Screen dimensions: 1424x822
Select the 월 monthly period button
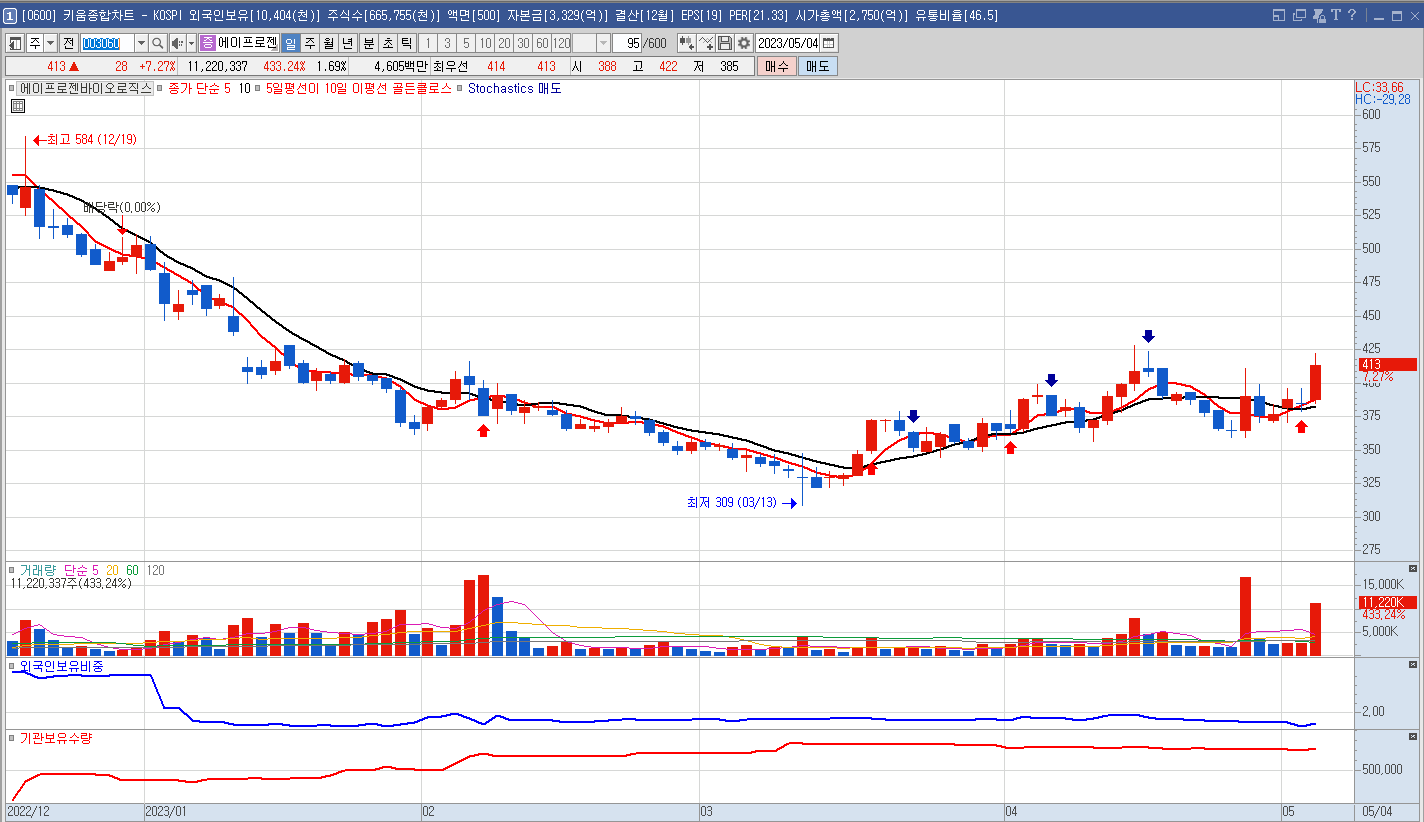coord(328,43)
